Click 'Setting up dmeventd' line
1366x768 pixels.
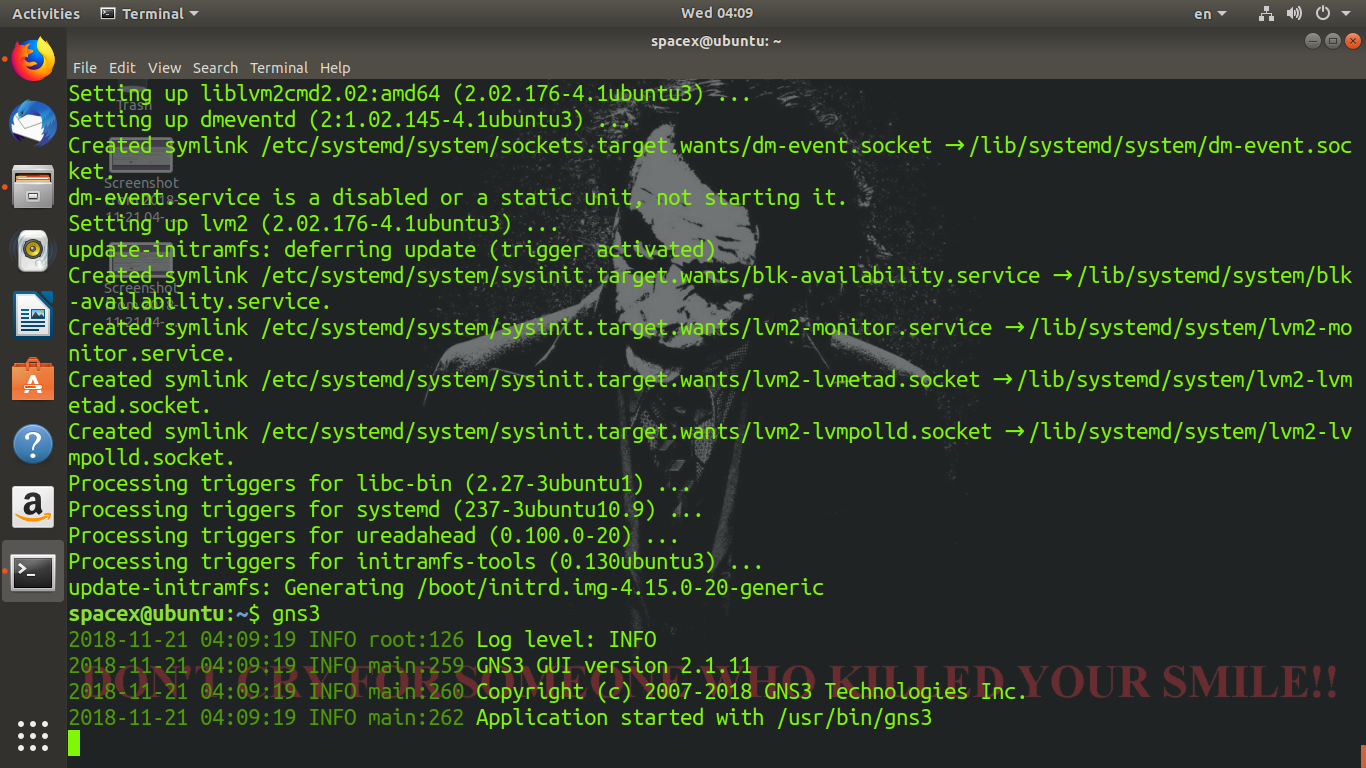(x=350, y=120)
